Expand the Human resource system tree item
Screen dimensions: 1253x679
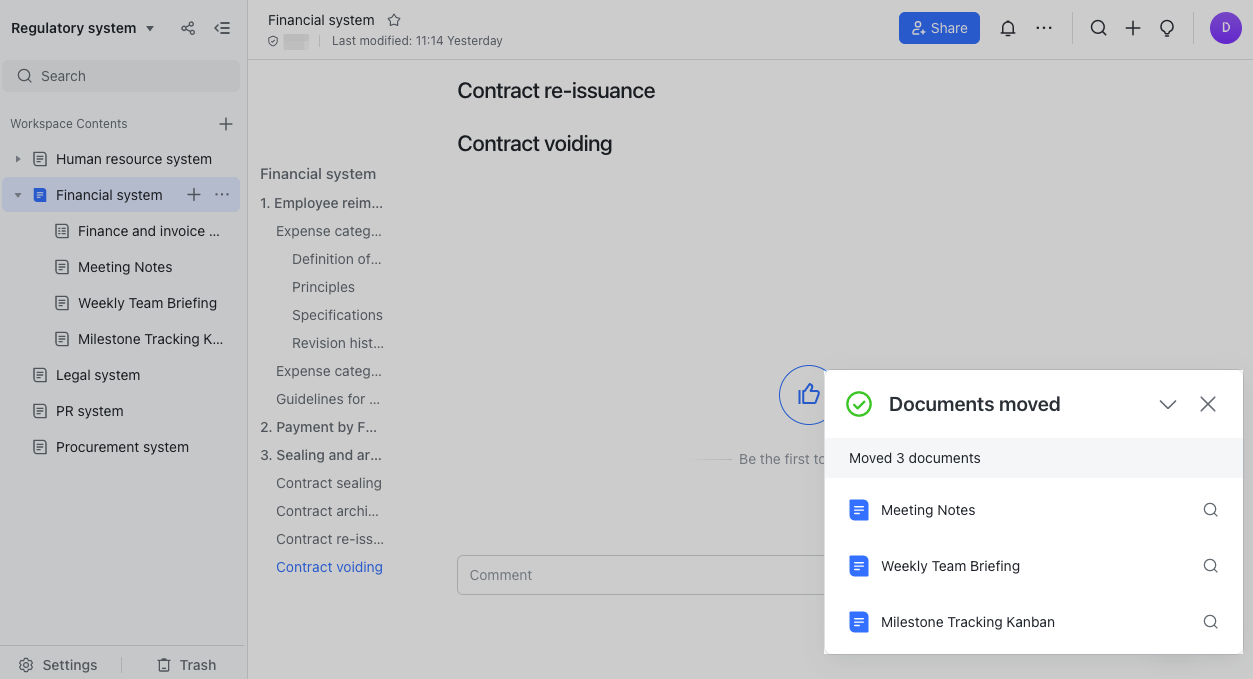[x=18, y=159]
